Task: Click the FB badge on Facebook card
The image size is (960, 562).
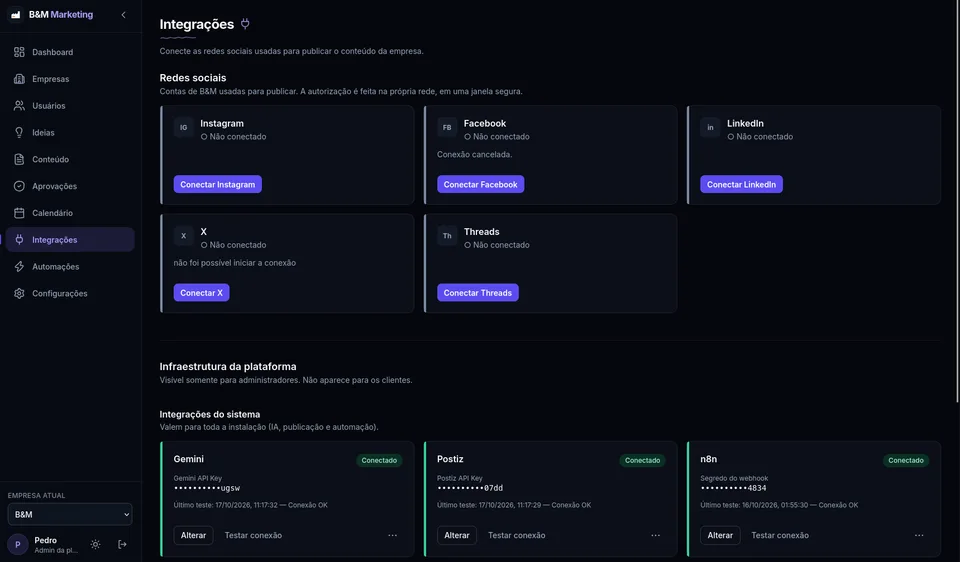Action: click(x=447, y=127)
